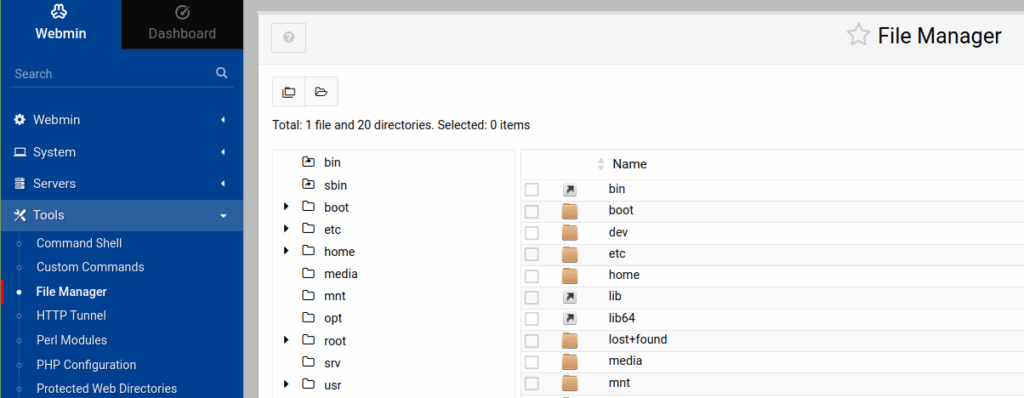The width and height of the screenshot is (1024, 398).
Task: Click the boot folder icon in tree
Action: coord(309,207)
